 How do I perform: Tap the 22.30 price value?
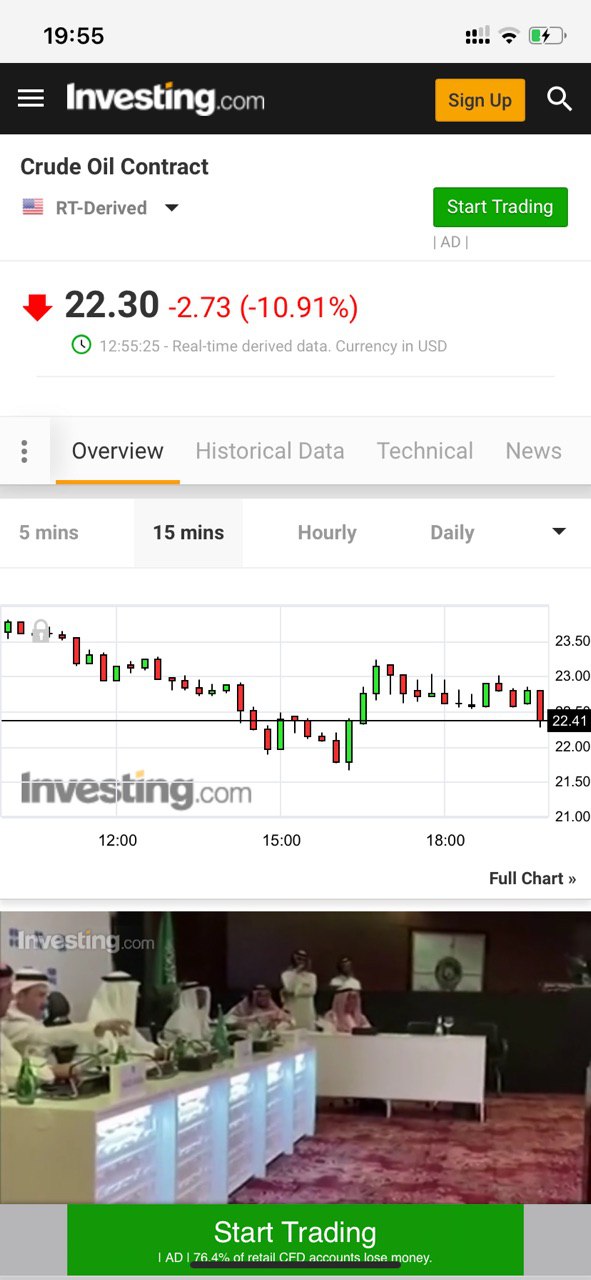coord(112,305)
